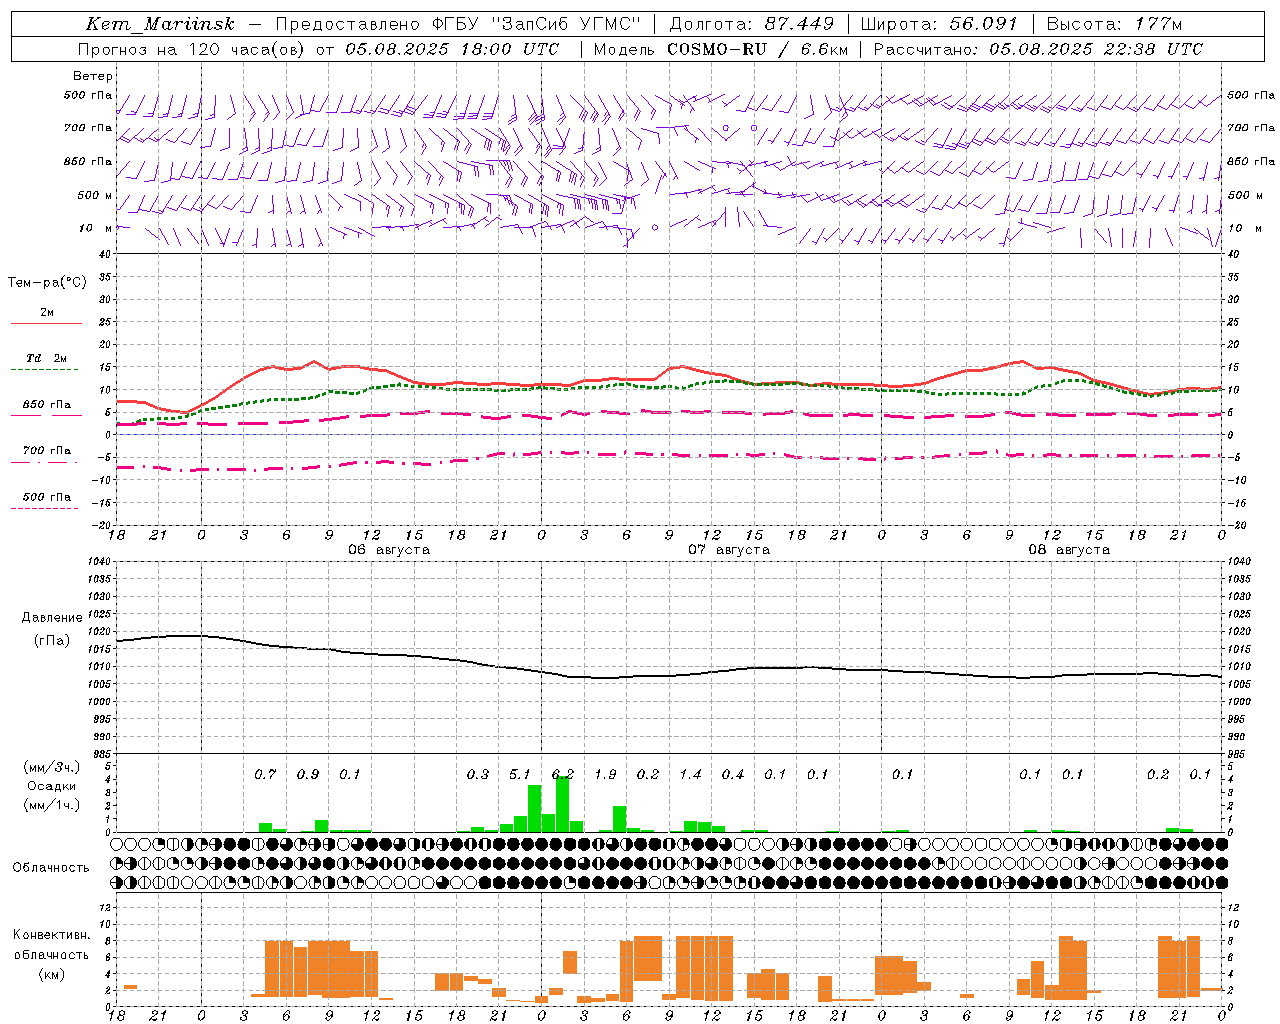Click the Давление chart label
Image resolution: width=1280 pixels, height=1024 pixels.
click(x=52, y=618)
